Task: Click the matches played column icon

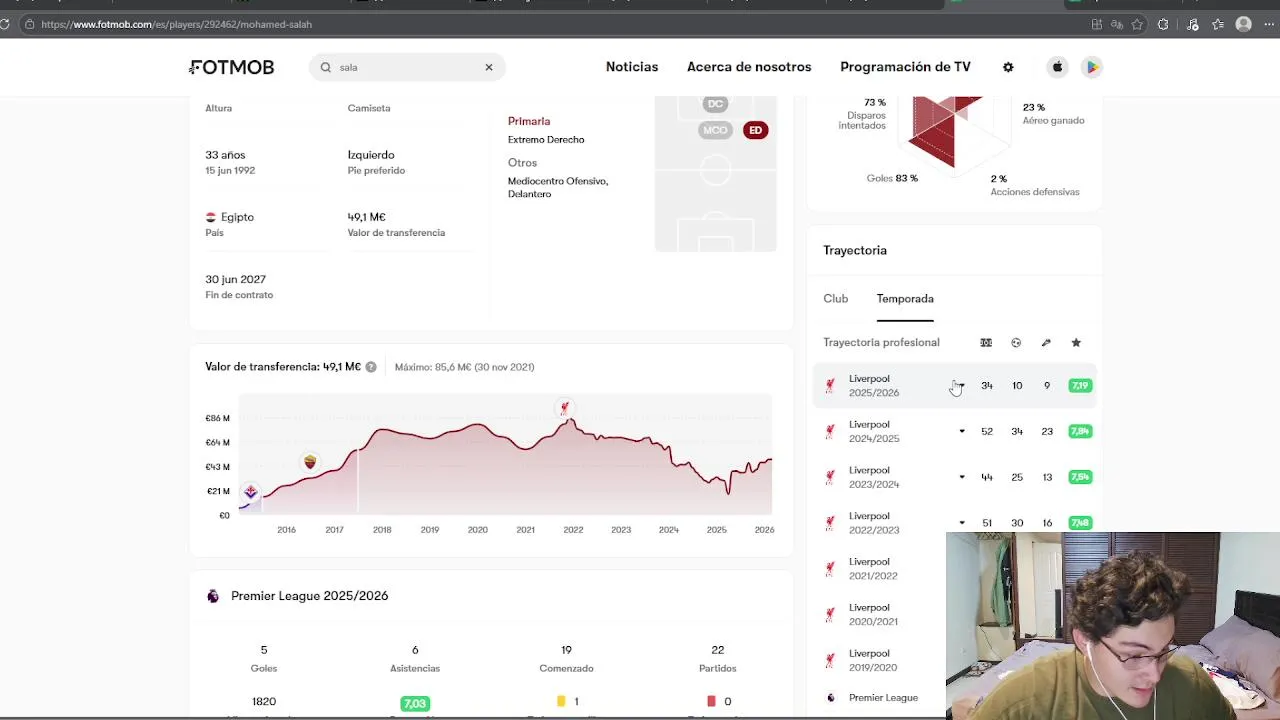Action: [x=986, y=343]
